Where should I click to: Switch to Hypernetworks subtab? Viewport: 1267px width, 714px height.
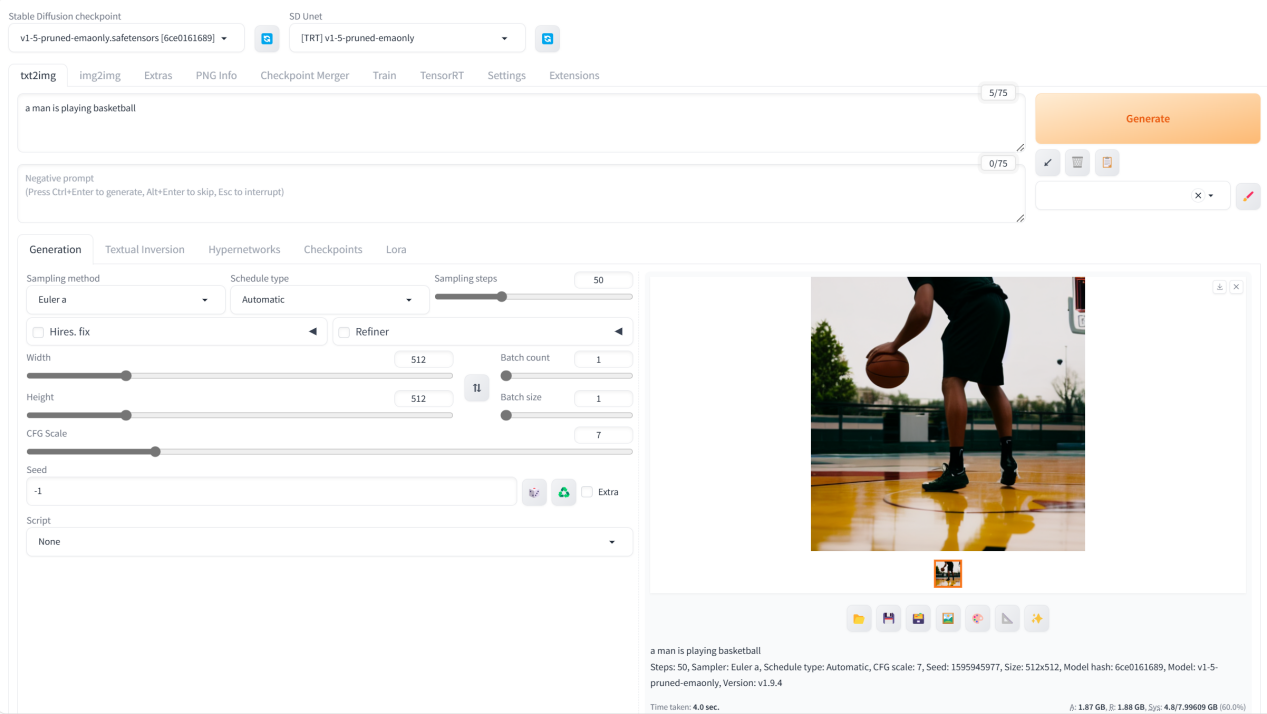pyautogui.click(x=244, y=249)
